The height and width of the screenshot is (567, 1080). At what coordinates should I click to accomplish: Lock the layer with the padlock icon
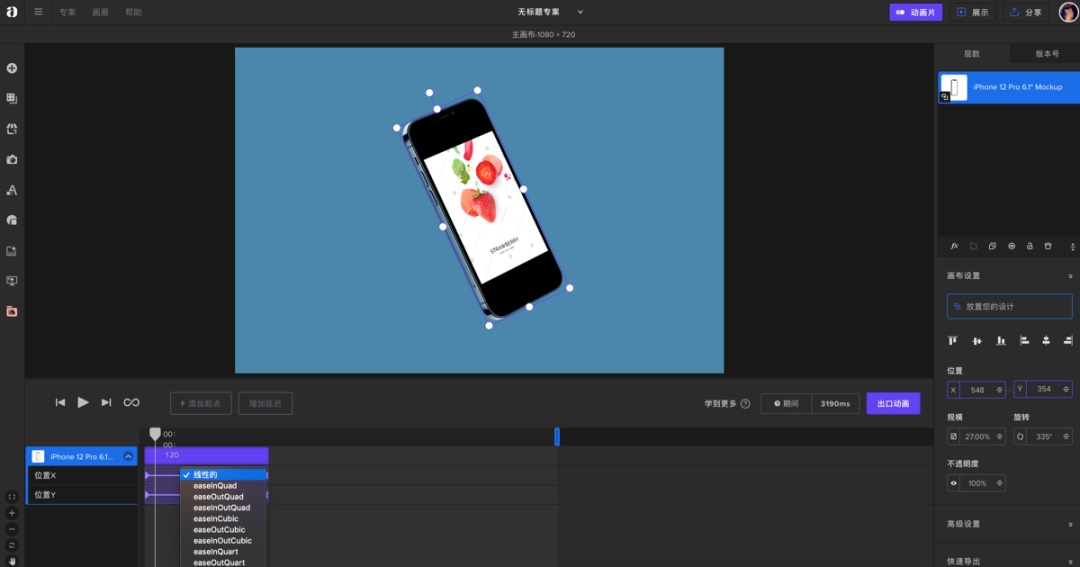(1030, 246)
